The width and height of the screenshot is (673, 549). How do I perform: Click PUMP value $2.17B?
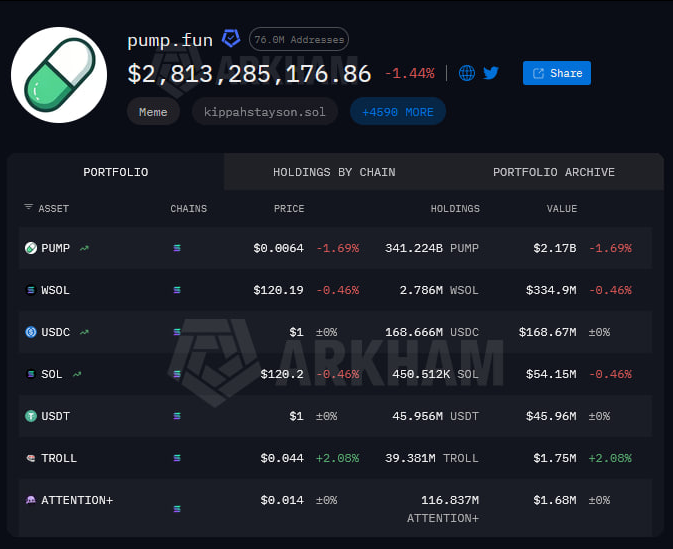point(555,248)
